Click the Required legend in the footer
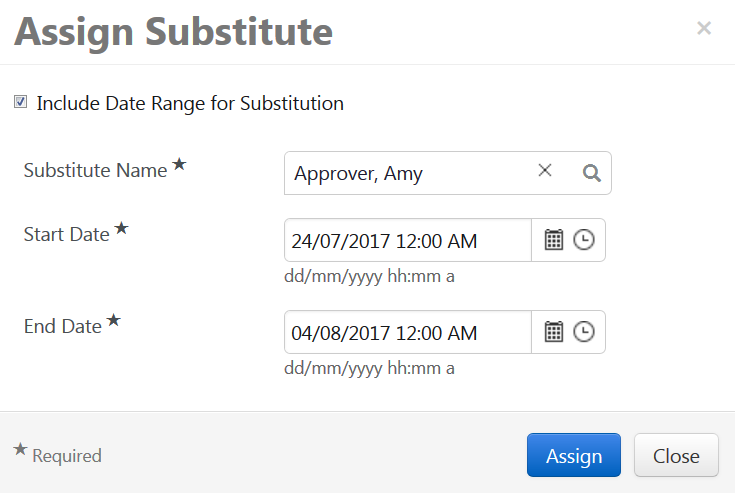Image resolution: width=735 pixels, height=493 pixels. pos(66,456)
